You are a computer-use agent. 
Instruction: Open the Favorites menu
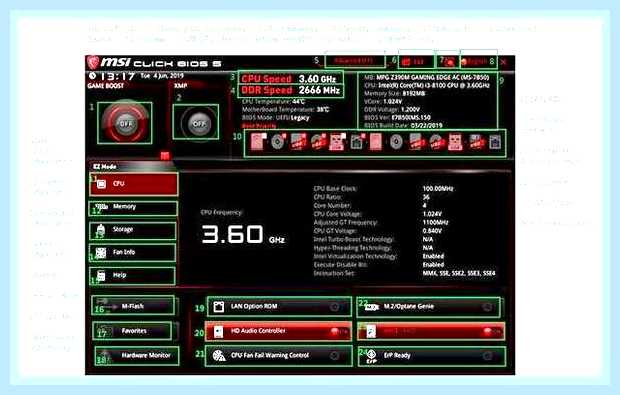click(132, 331)
